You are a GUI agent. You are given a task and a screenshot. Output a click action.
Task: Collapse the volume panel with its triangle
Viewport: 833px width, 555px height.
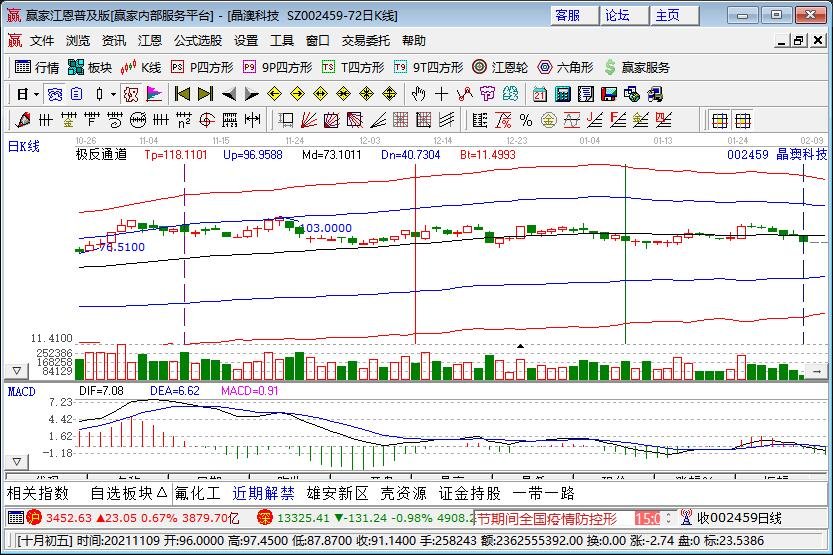(x=16, y=371)
